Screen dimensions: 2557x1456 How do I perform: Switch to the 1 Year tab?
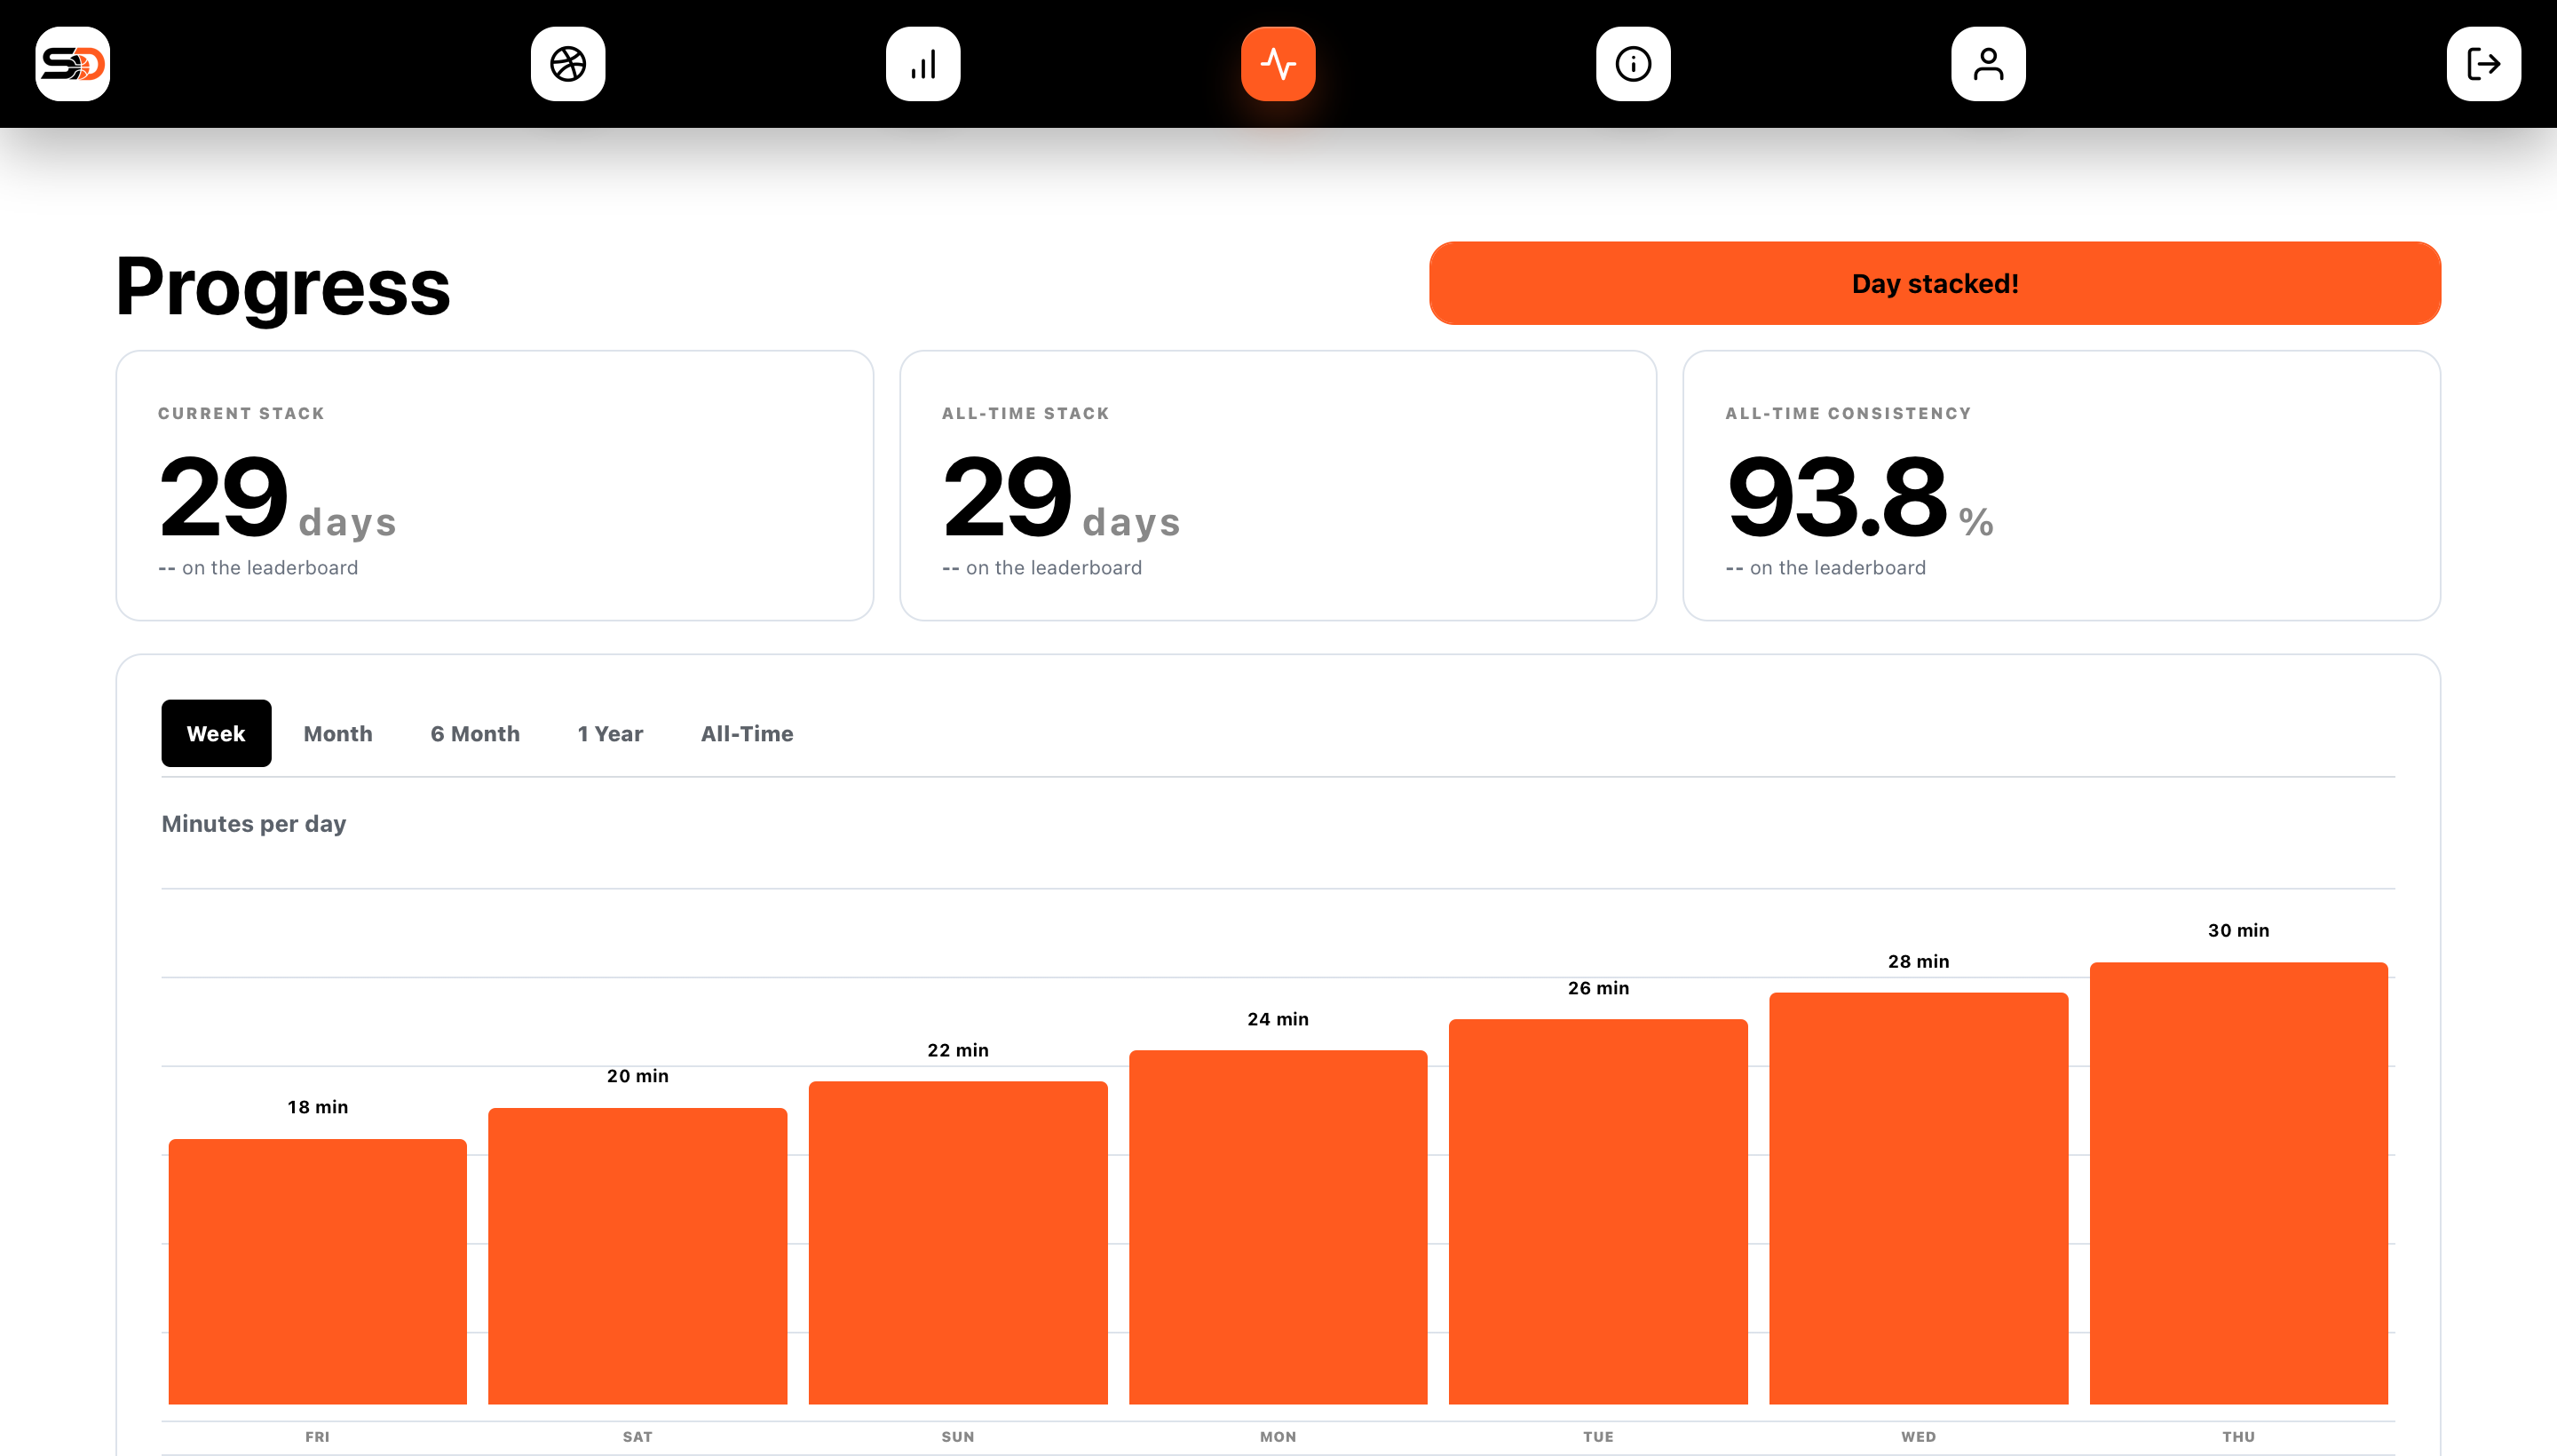pos(610,733)
